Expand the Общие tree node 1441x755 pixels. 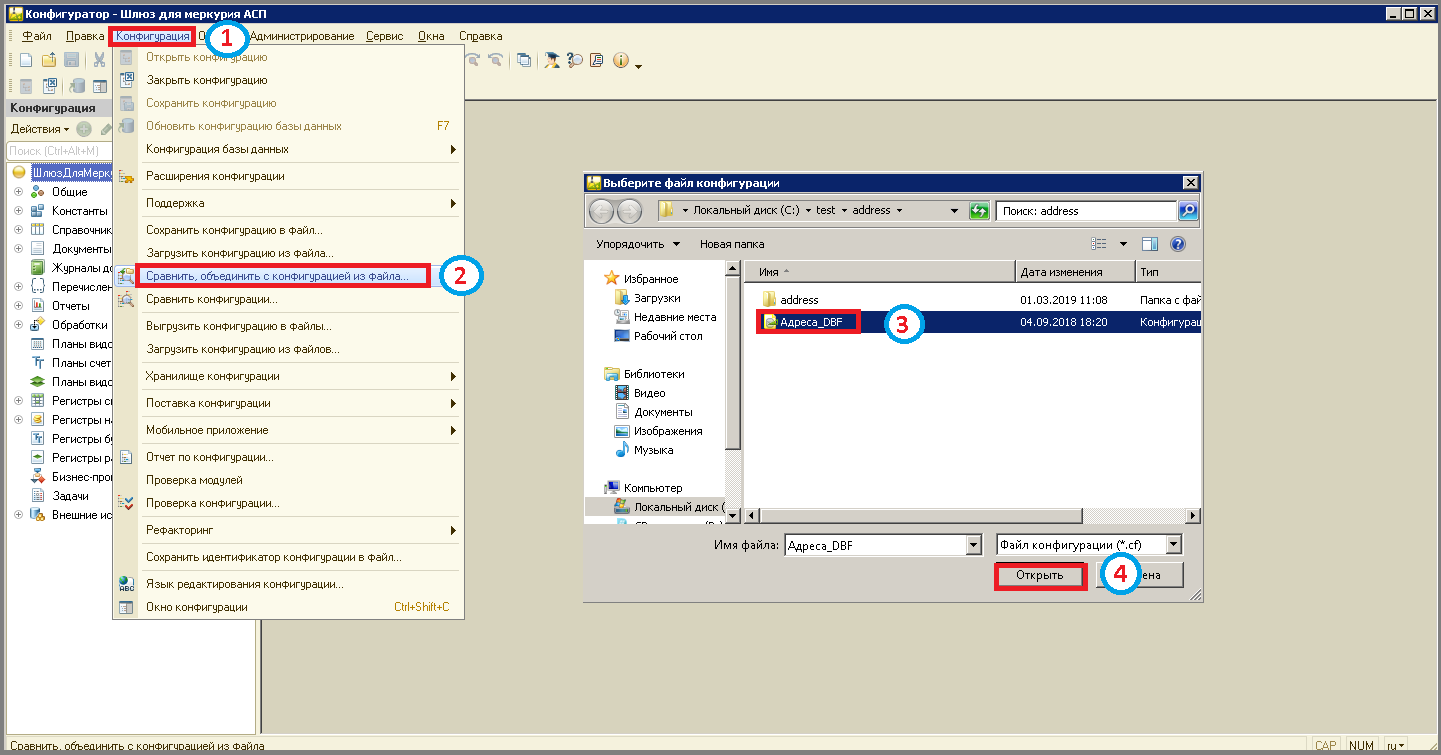[x=18, y=192]
